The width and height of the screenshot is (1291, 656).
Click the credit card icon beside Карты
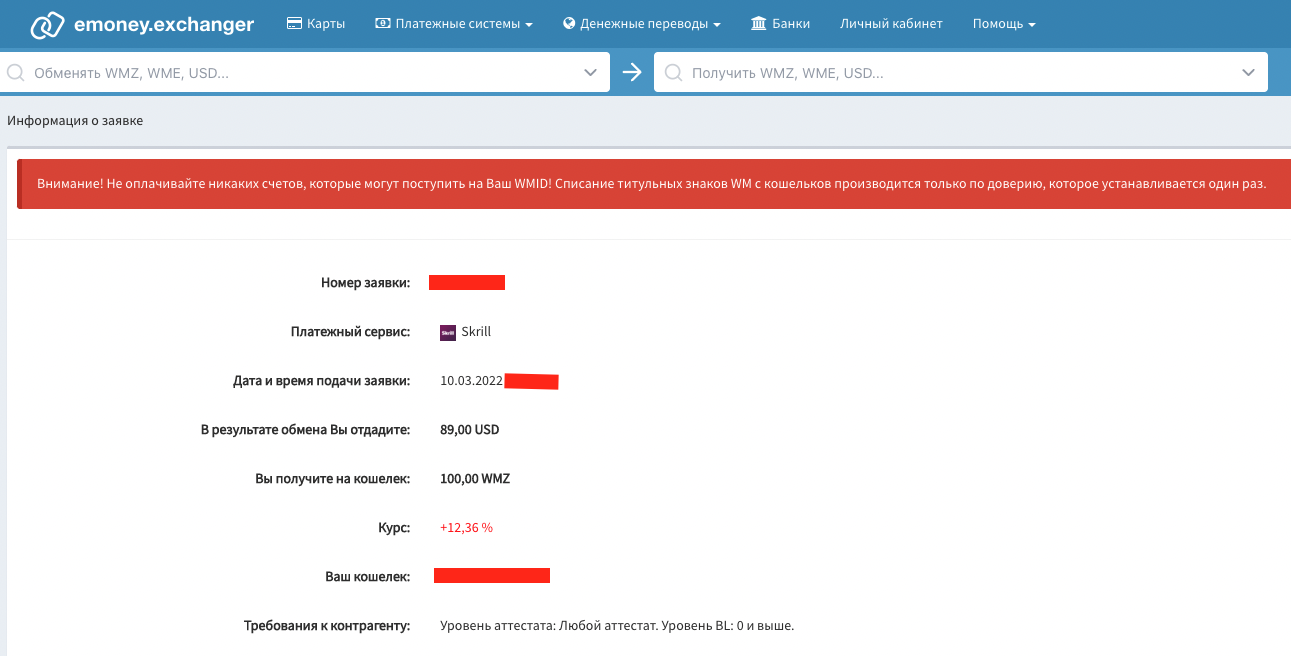click(294, 24)
